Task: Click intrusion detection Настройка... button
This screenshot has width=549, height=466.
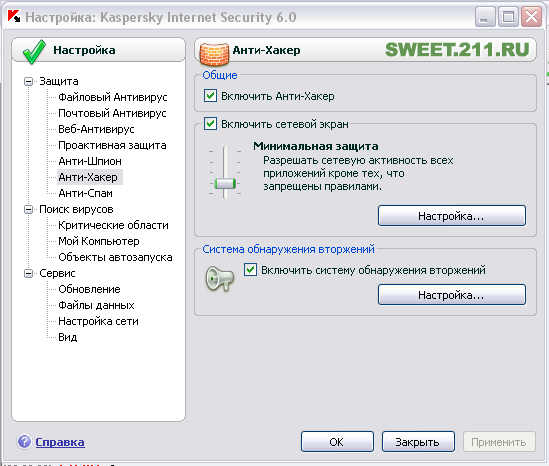Action: pos(452,295)
